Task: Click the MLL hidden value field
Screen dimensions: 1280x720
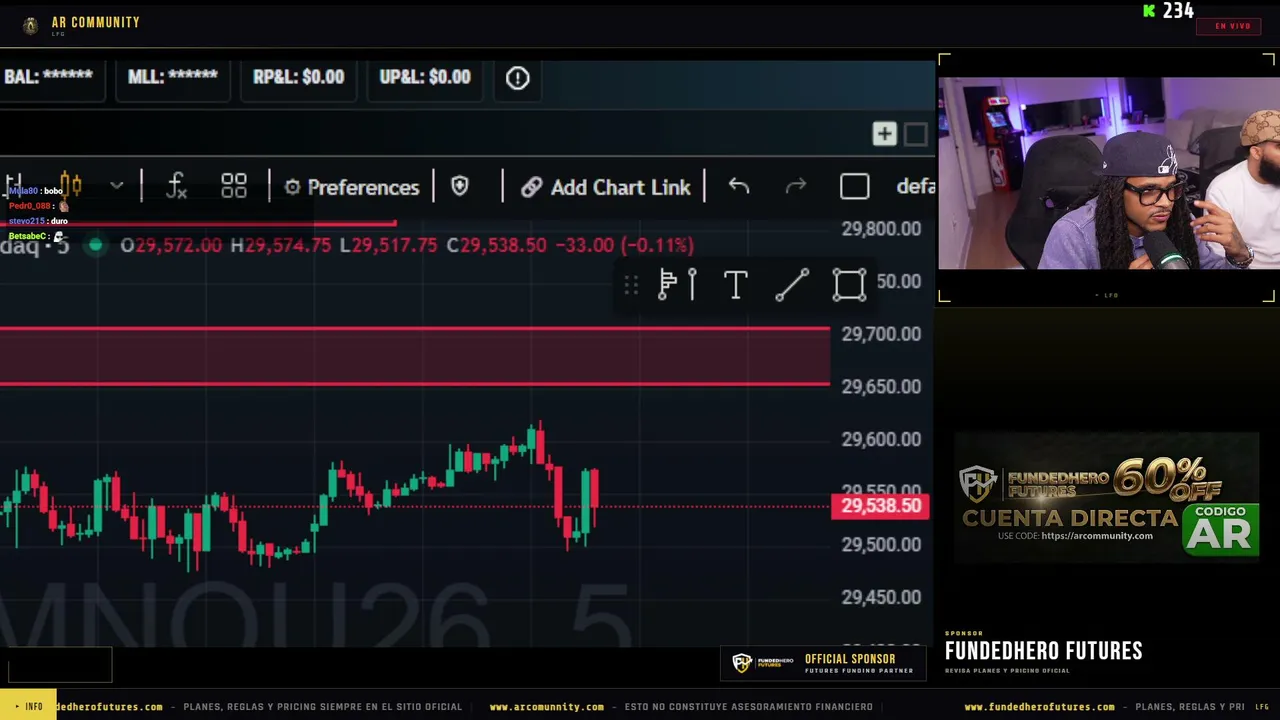Action: pos(172,77)
